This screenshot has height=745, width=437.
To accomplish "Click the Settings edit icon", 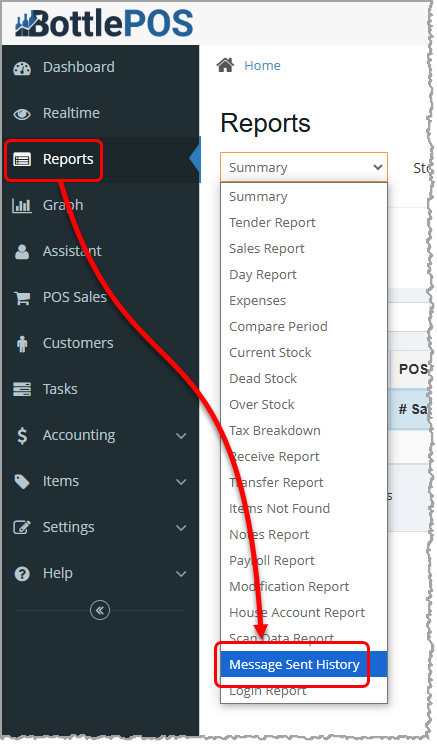I will [22, 527].
